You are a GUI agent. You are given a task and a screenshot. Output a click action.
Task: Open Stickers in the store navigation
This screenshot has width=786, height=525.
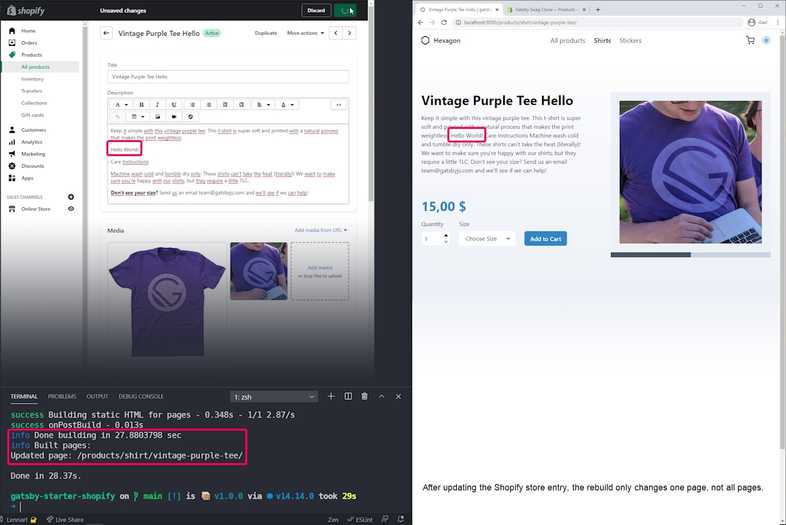pyautogui.click(x=630, y=41)
